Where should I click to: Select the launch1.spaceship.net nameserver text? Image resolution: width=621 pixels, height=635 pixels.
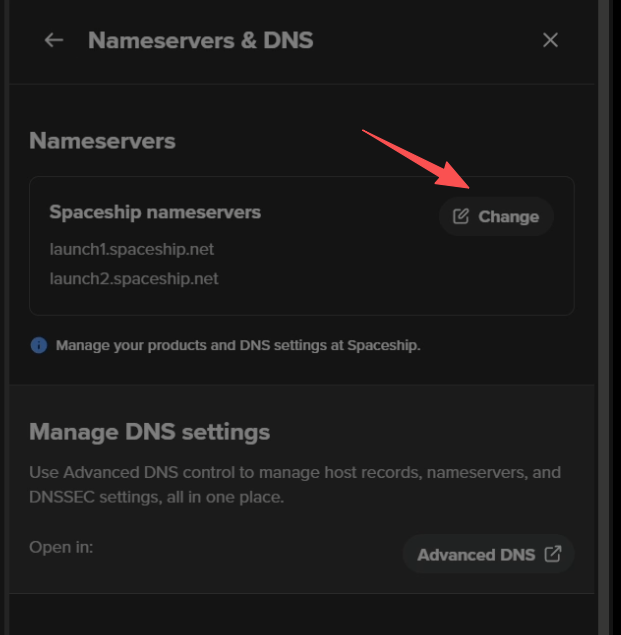point(132,248)
